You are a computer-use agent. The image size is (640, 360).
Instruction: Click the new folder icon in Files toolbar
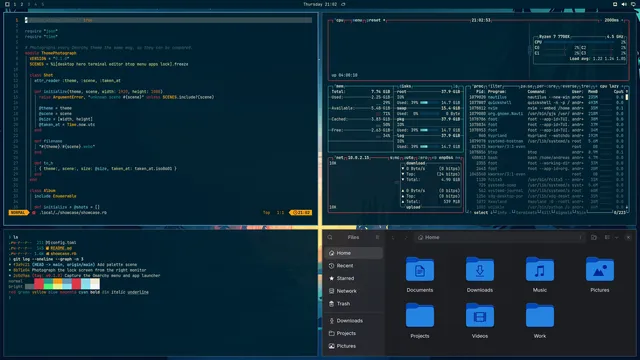pos(593,237)
